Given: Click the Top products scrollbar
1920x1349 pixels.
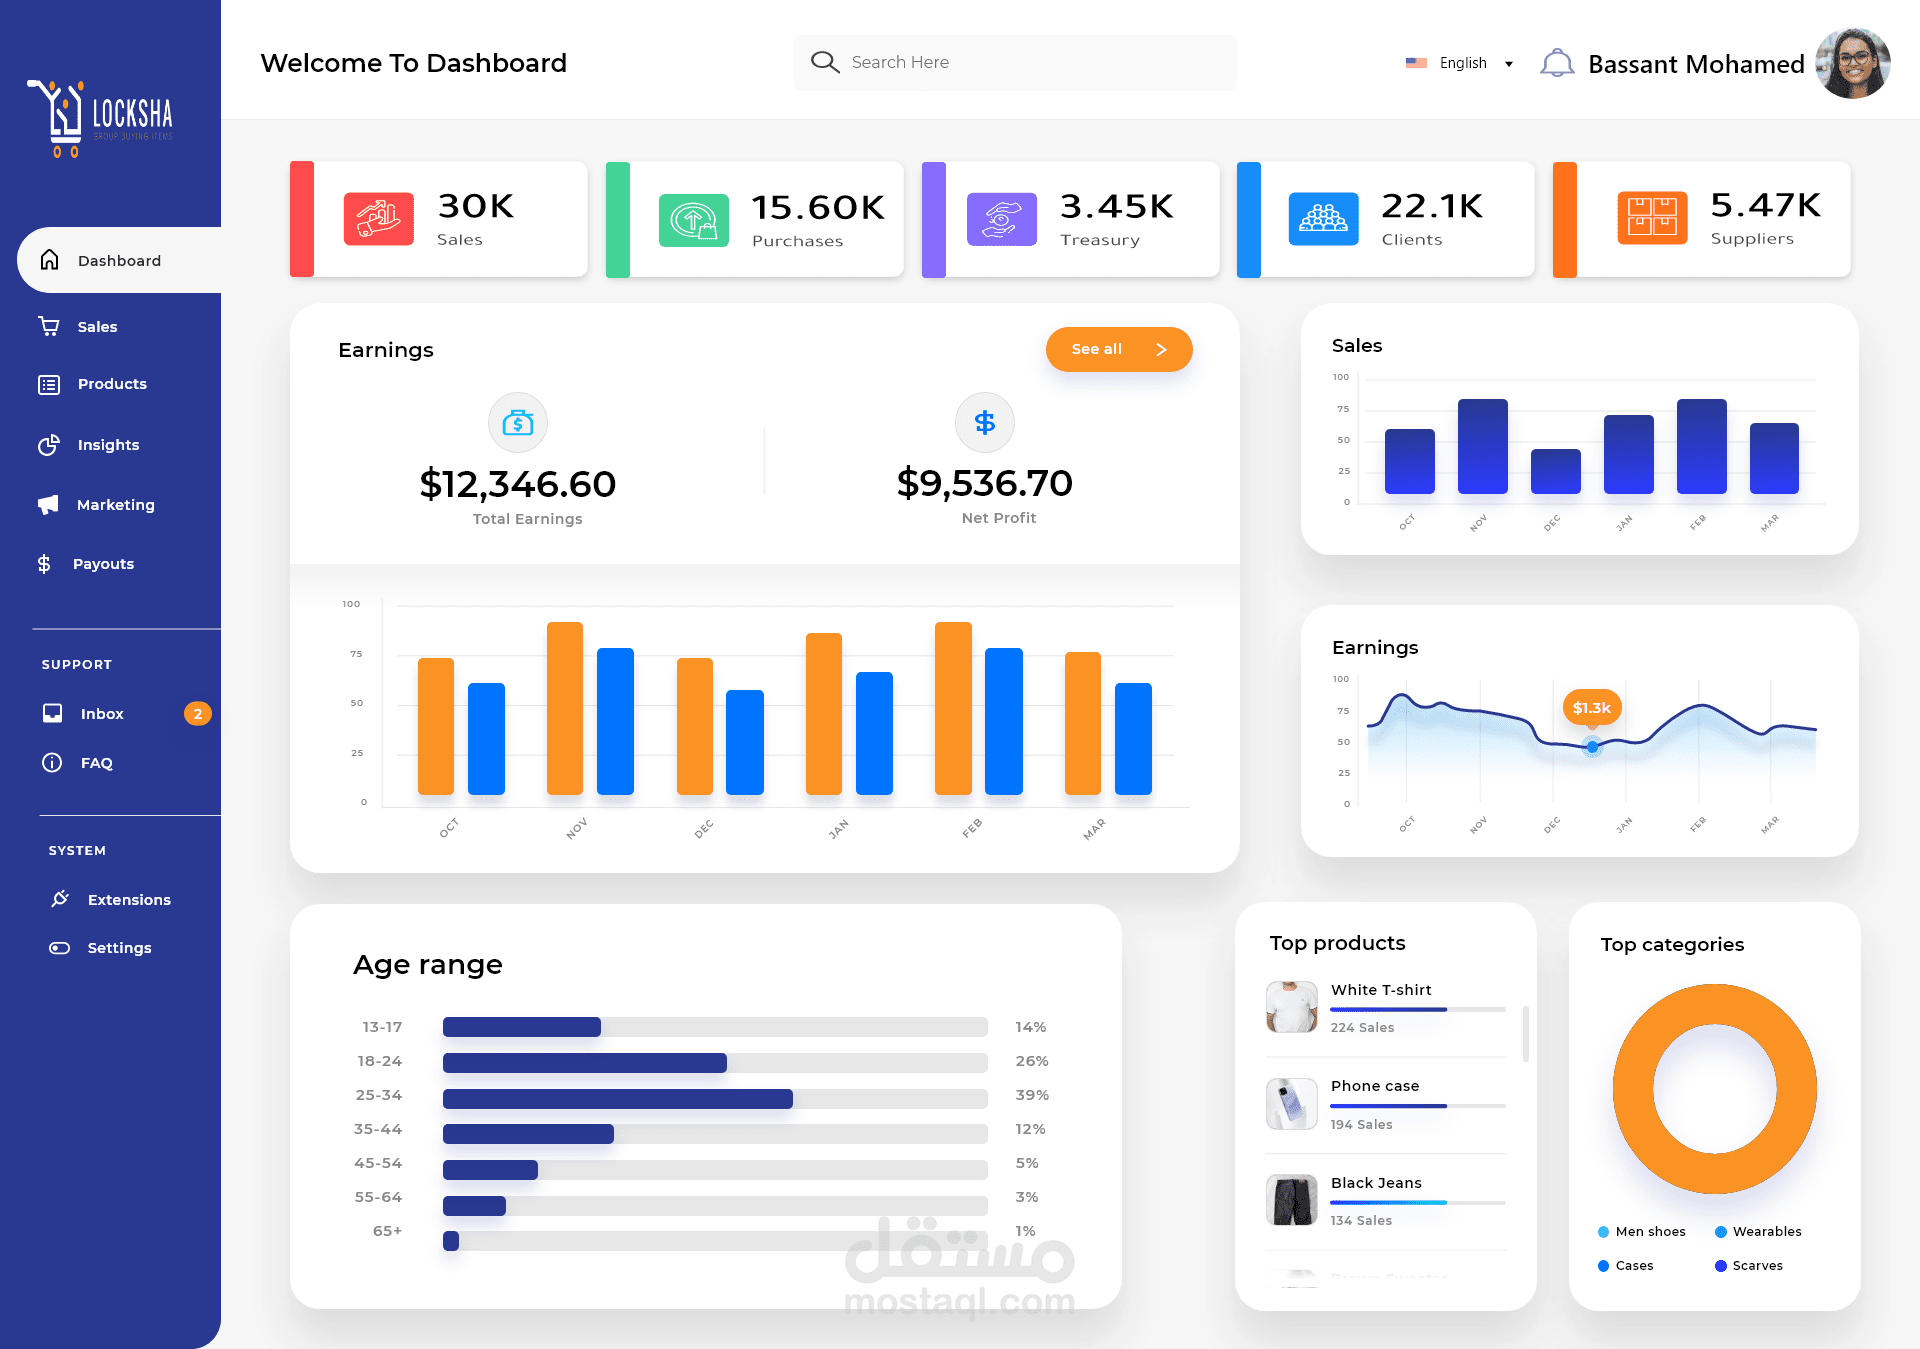Looking at the screenshot, I should point(1525,1033).
